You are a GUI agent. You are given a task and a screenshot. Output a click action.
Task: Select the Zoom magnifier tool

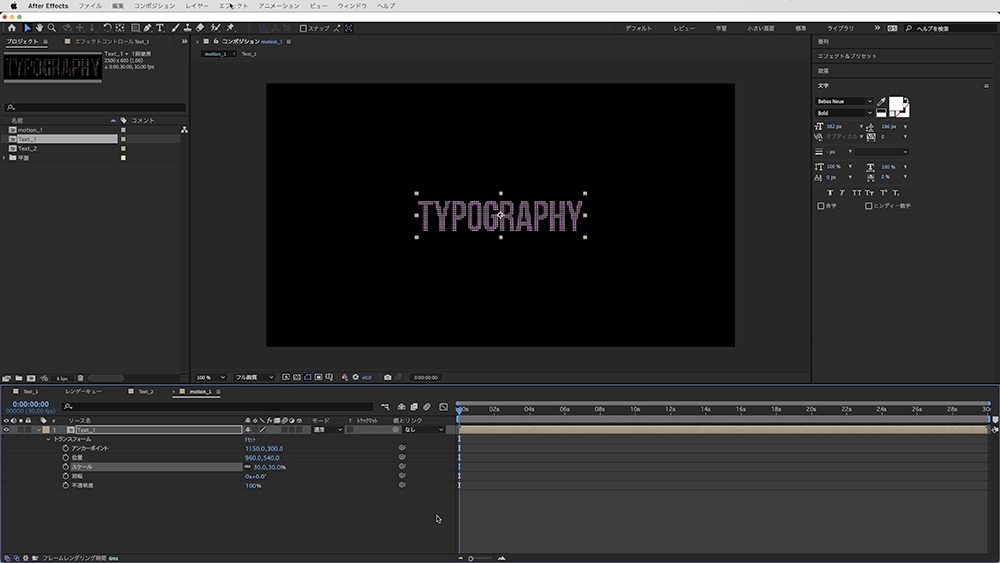pyautogui.click(x=51, y=28)
